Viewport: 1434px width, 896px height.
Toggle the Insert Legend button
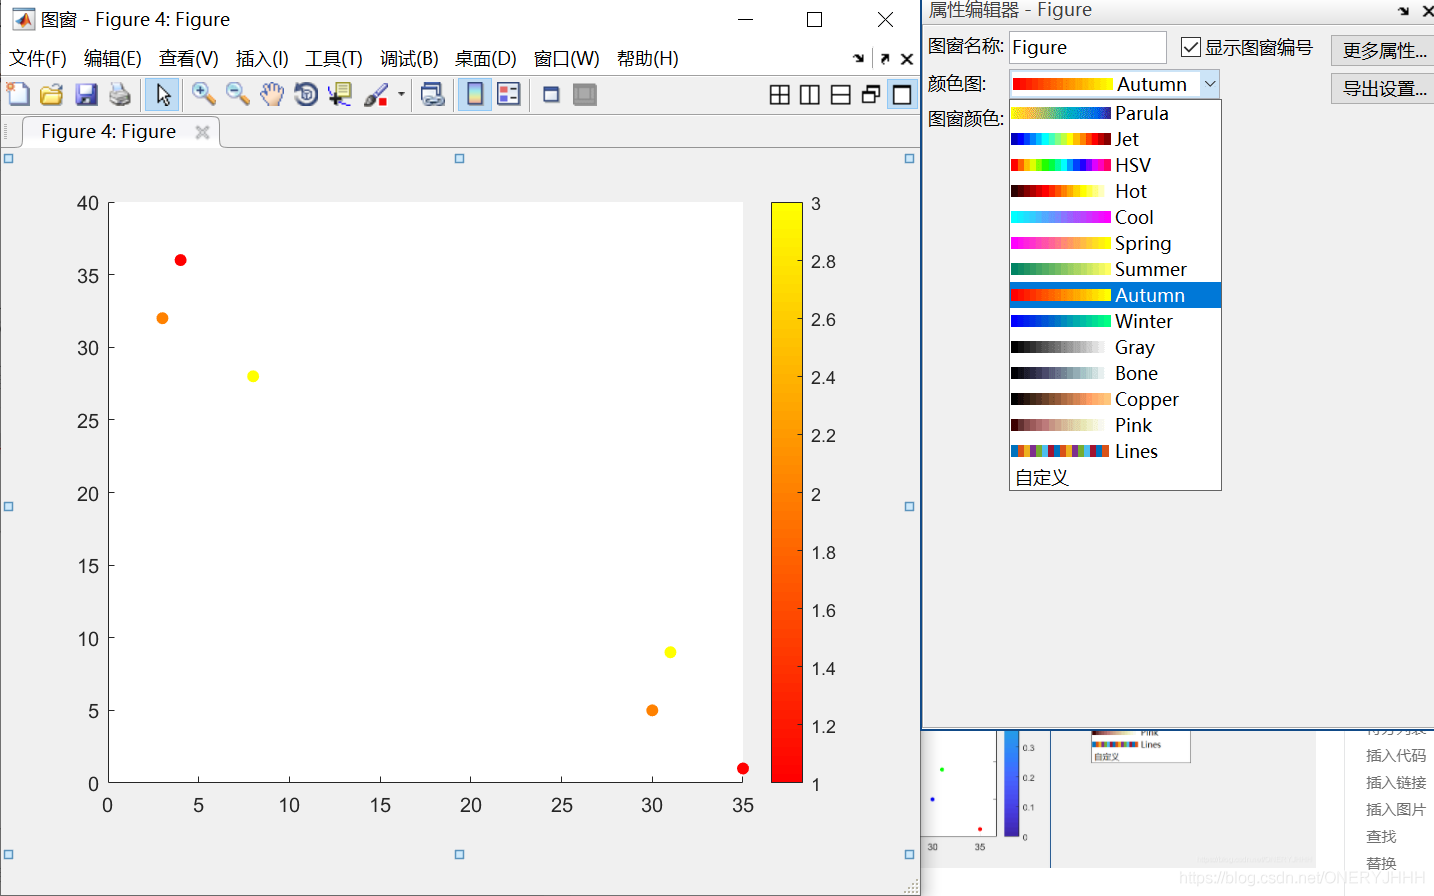point(509,95)
